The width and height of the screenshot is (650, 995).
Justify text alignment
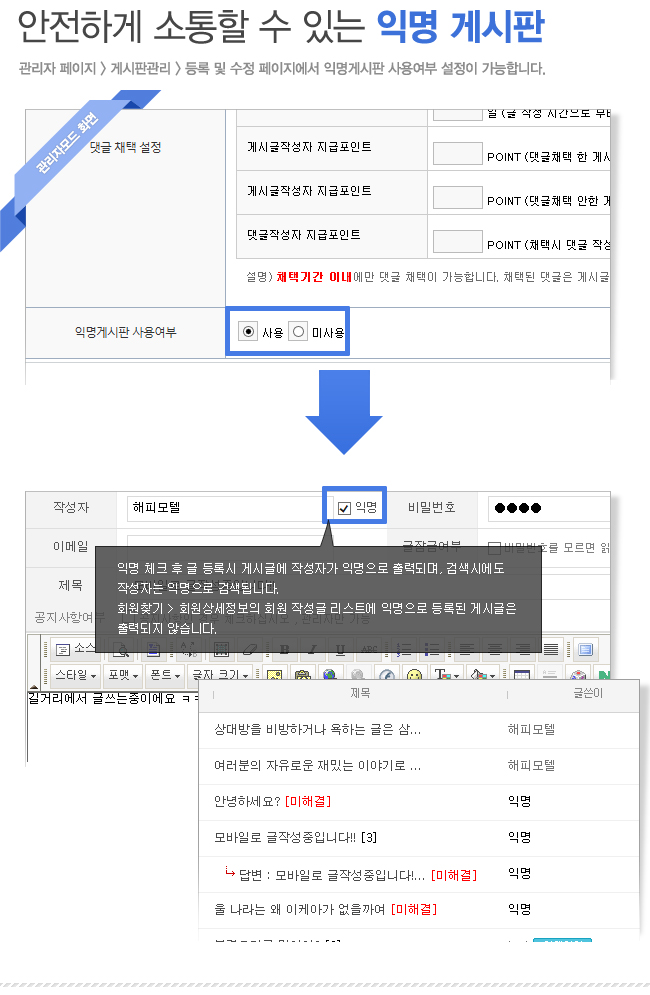coord(551,649)
